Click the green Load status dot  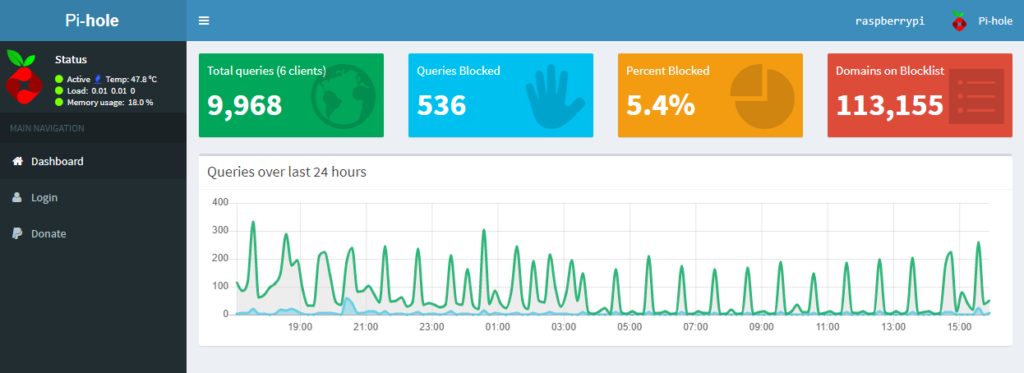pos(59,90)
